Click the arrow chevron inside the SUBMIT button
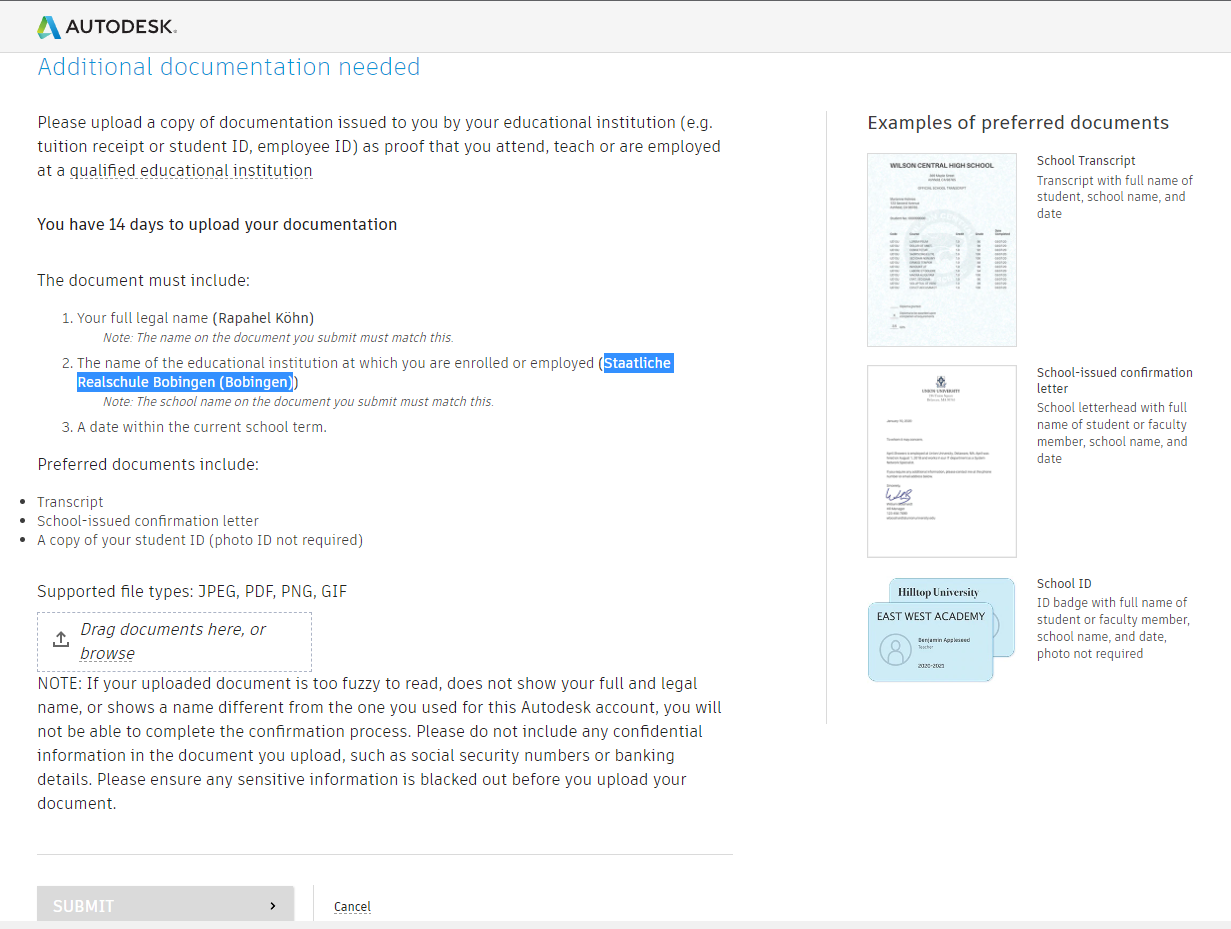 click(x=272, y=905)
